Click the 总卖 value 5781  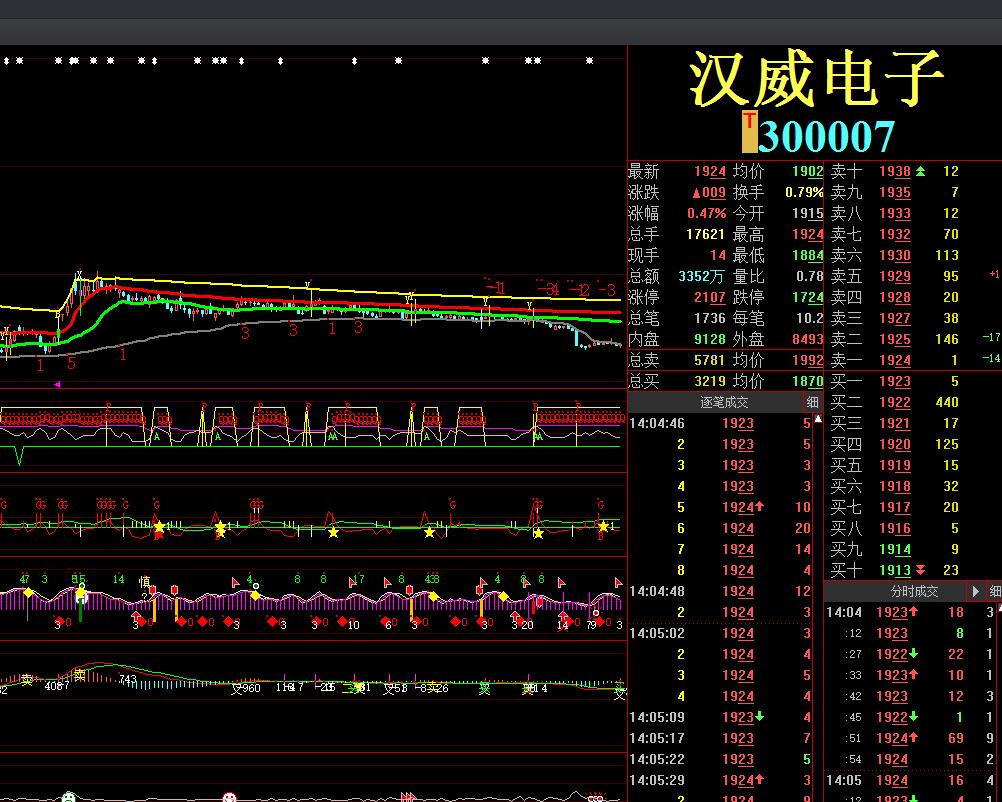[x=709, y=360]
